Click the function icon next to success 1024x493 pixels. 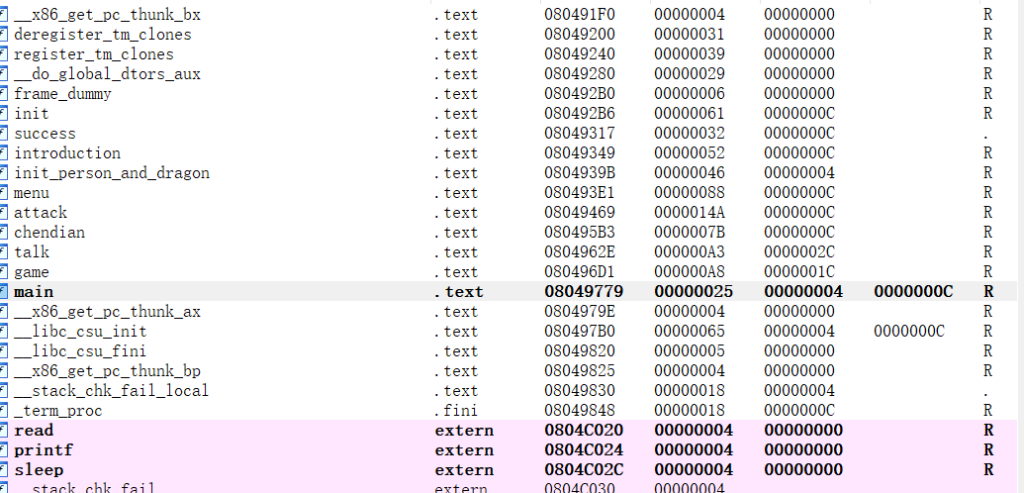(4, 134)
